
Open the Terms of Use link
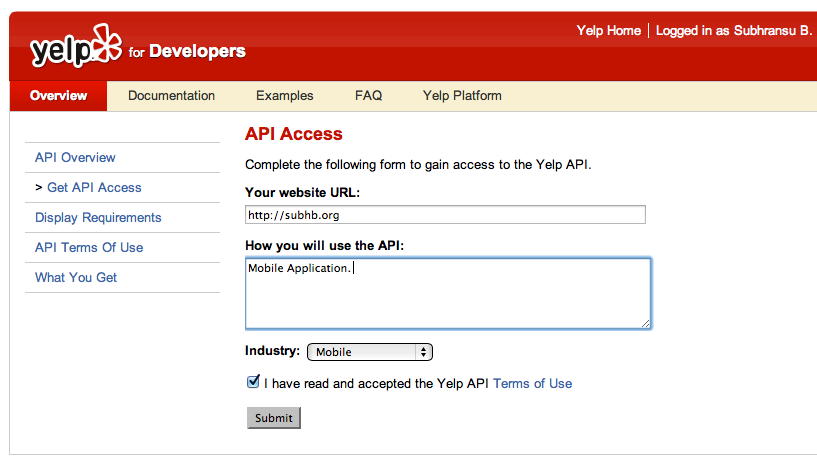coord(533,384)
